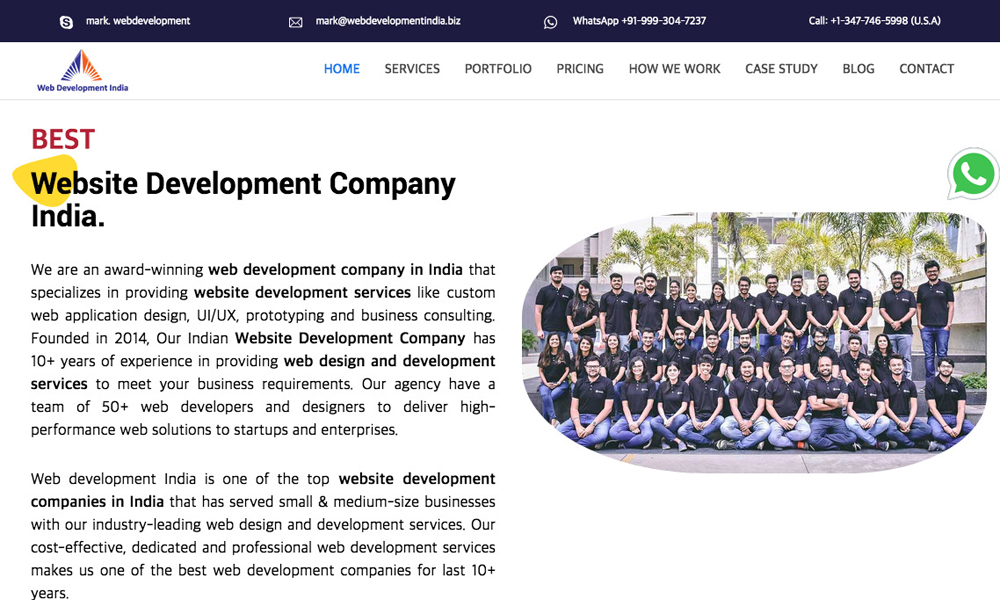Navigate to the PORTFOLIO page

pyautogui.click(x=498, y=69)
